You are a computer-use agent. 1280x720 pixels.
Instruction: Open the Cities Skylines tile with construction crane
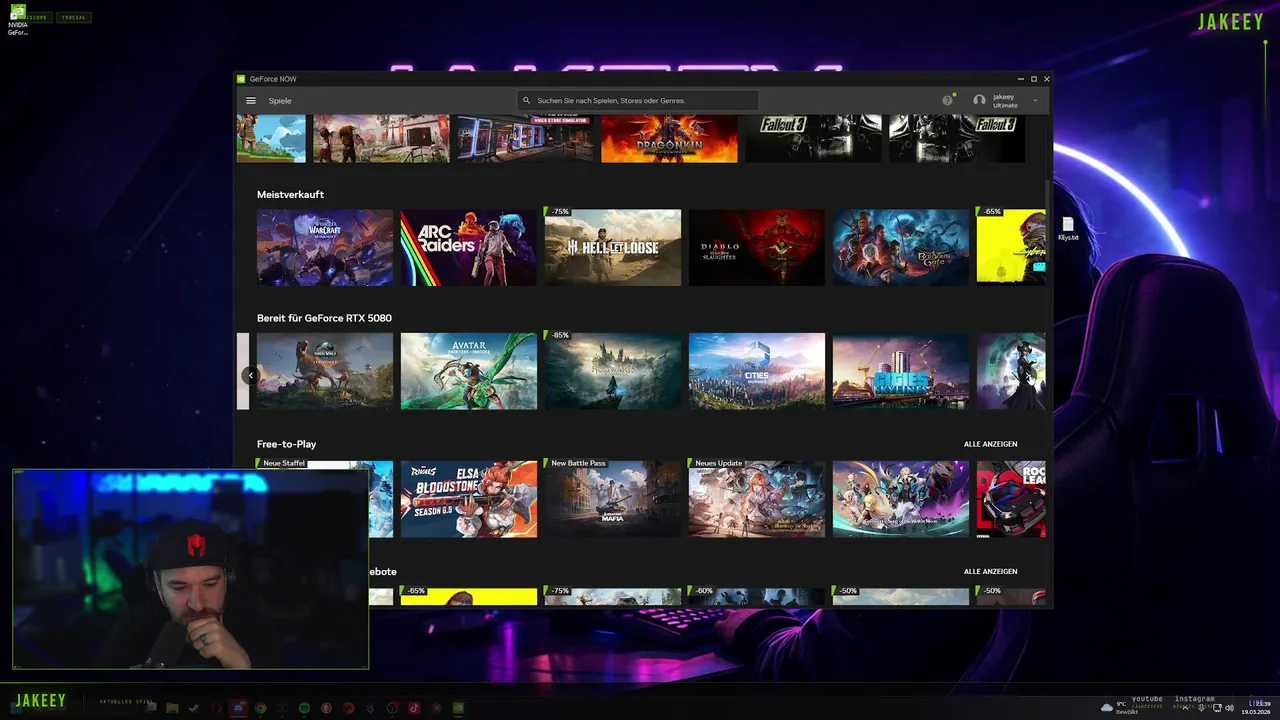pos(901,371)
